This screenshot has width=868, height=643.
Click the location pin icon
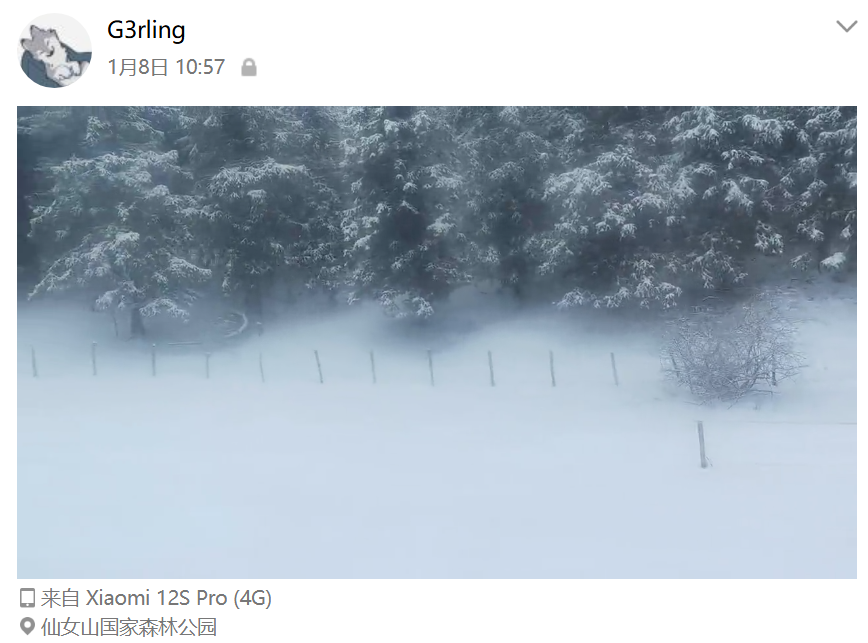pyautogui.click(x=27, y=626)
